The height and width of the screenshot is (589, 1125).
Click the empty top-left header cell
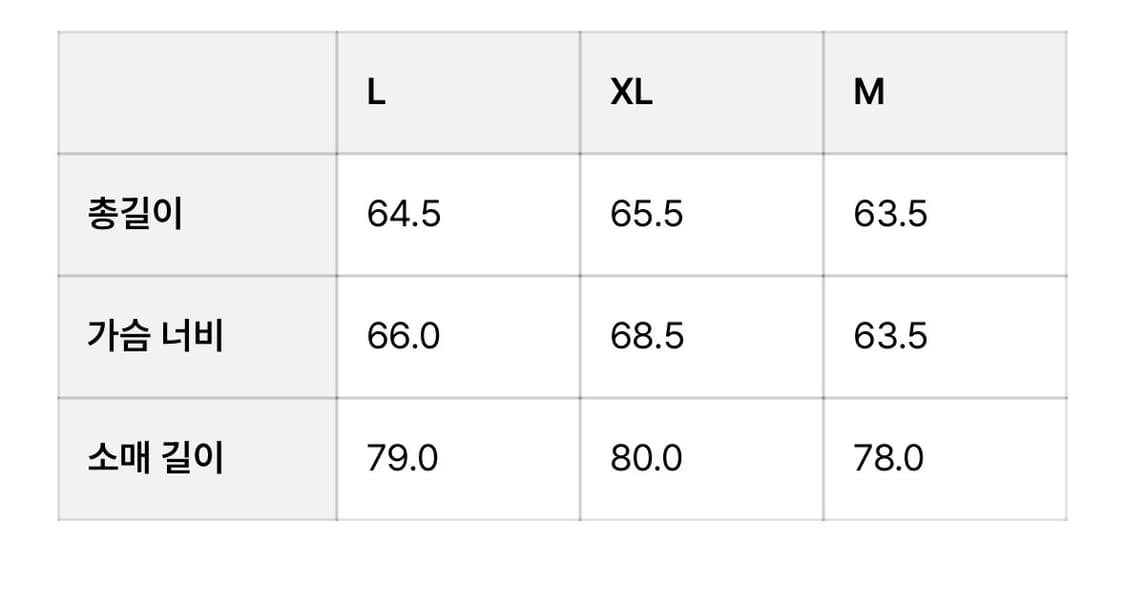coord(197,93)
